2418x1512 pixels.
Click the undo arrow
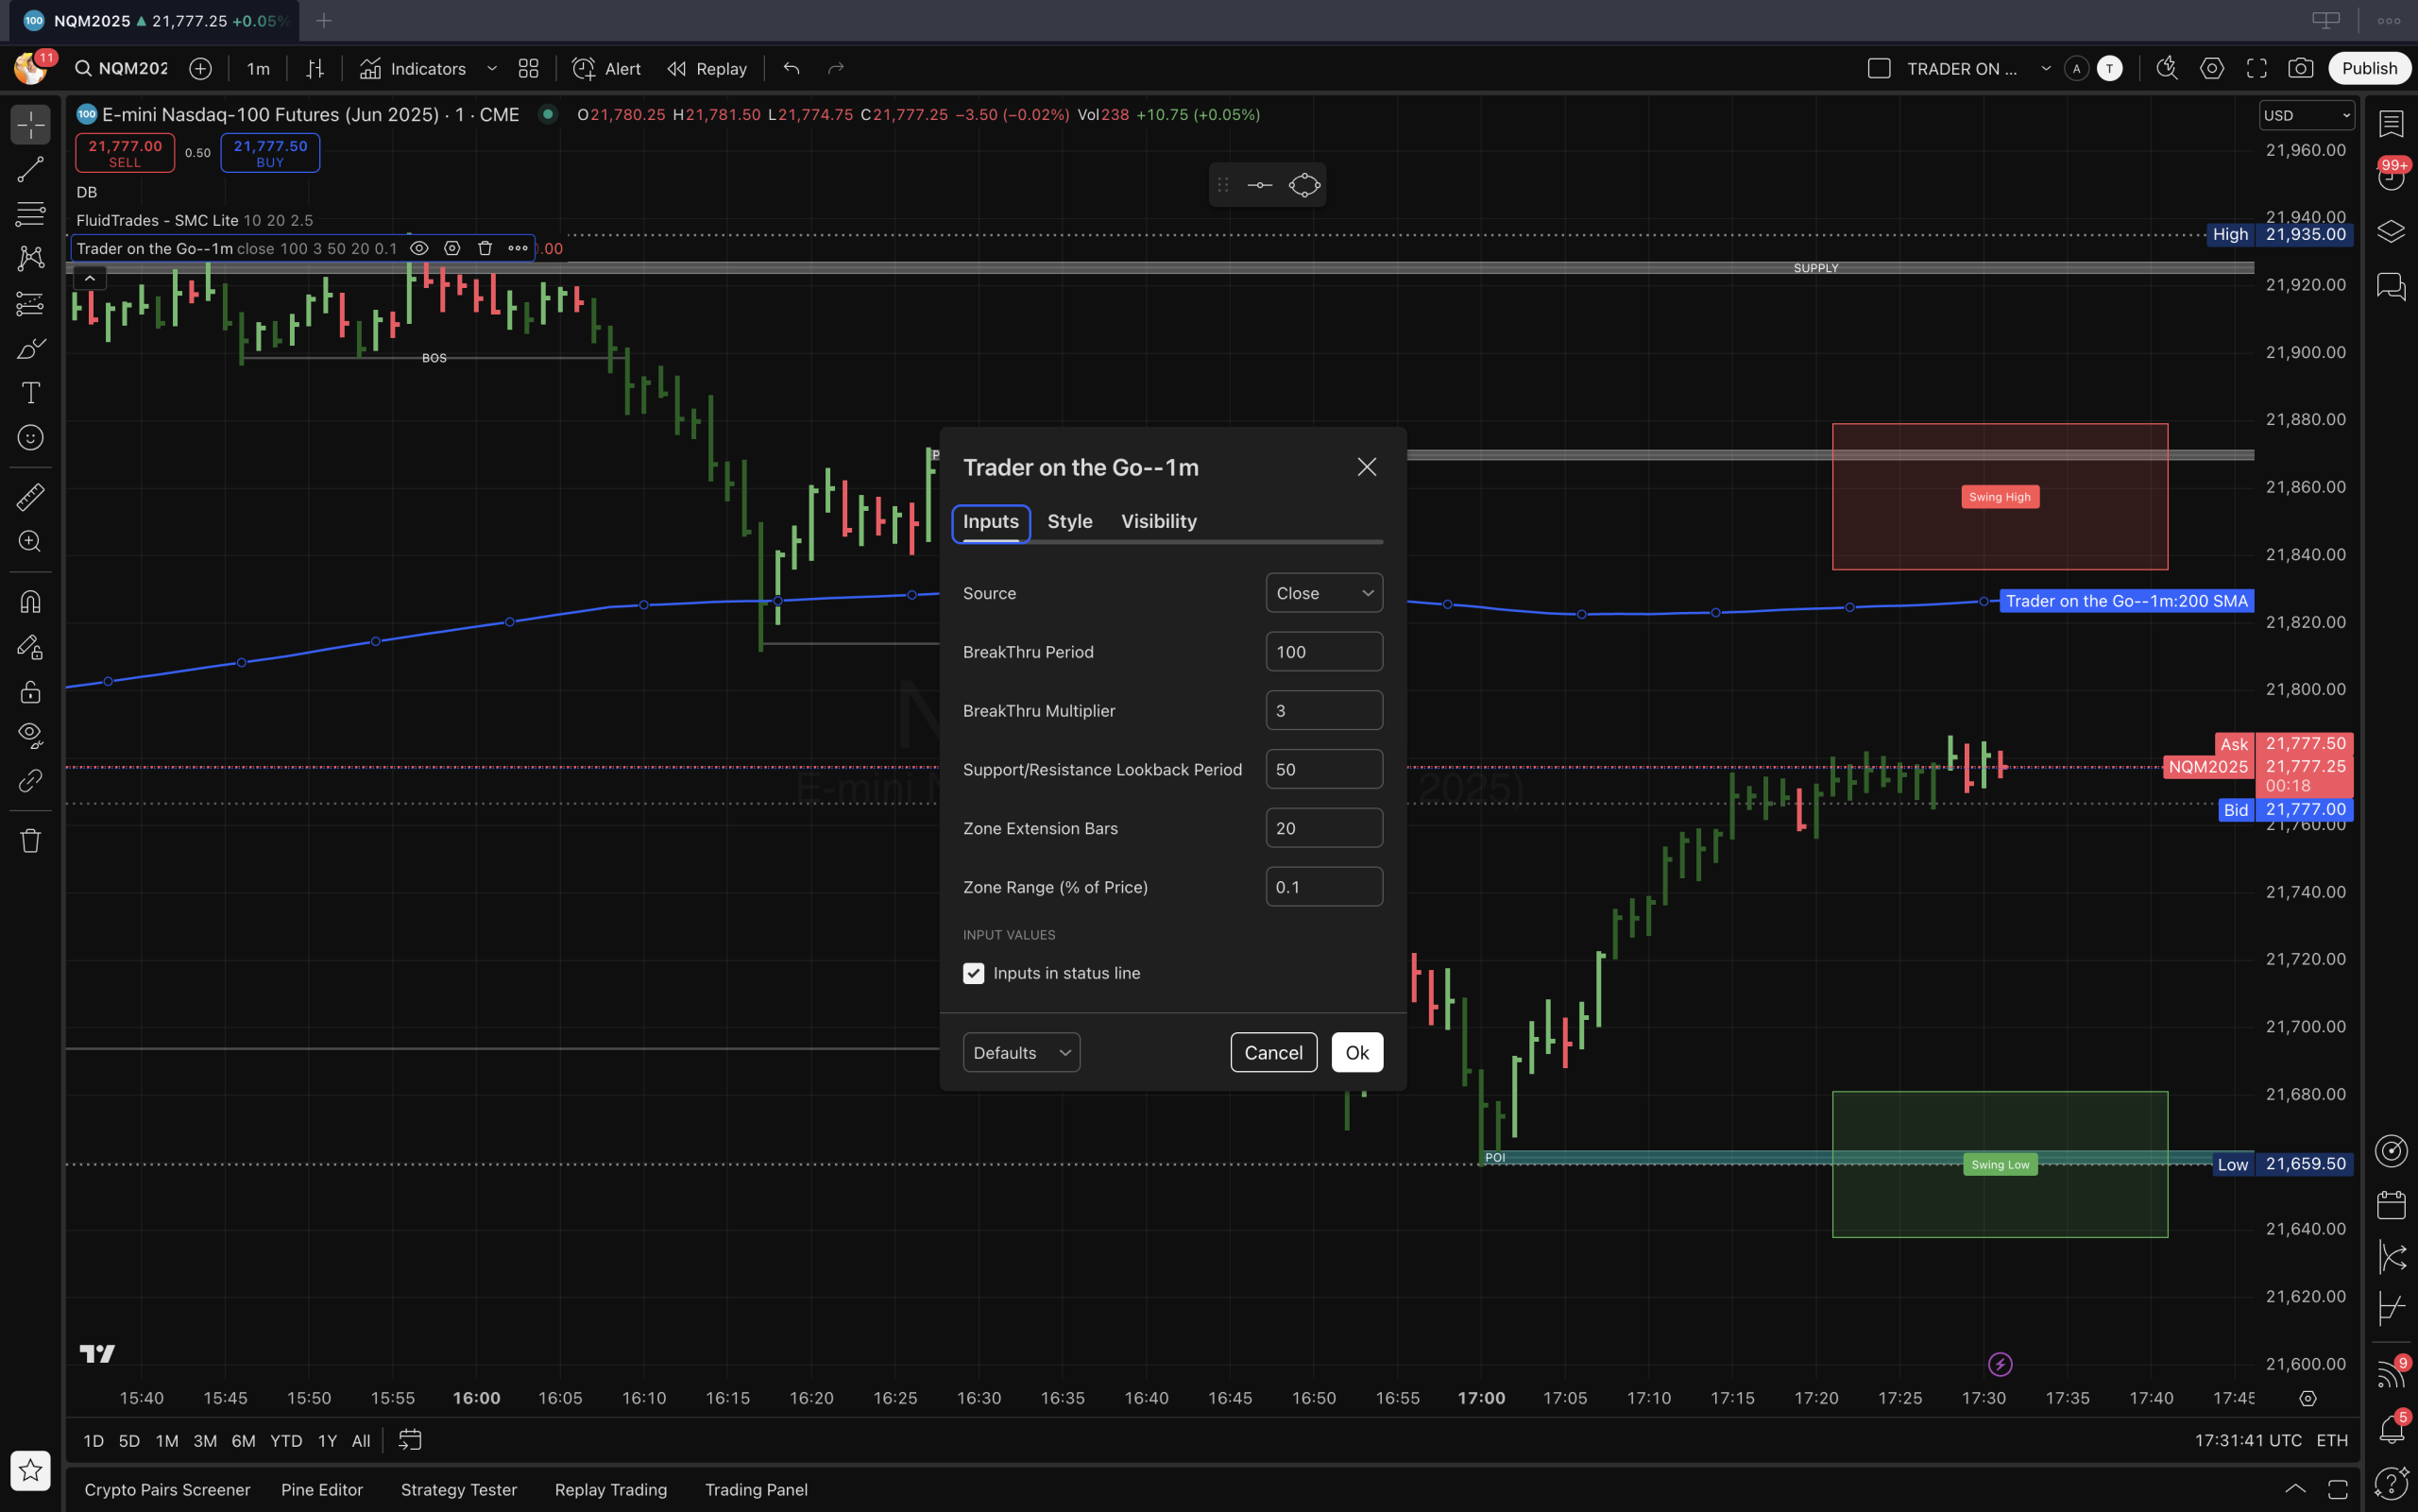791,68
